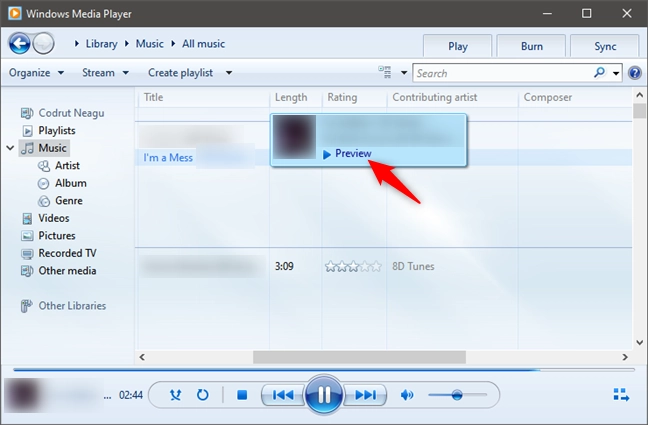This screenshot has width=648, height=425.
Task: Skip to the next track
Action: [365, 395]
